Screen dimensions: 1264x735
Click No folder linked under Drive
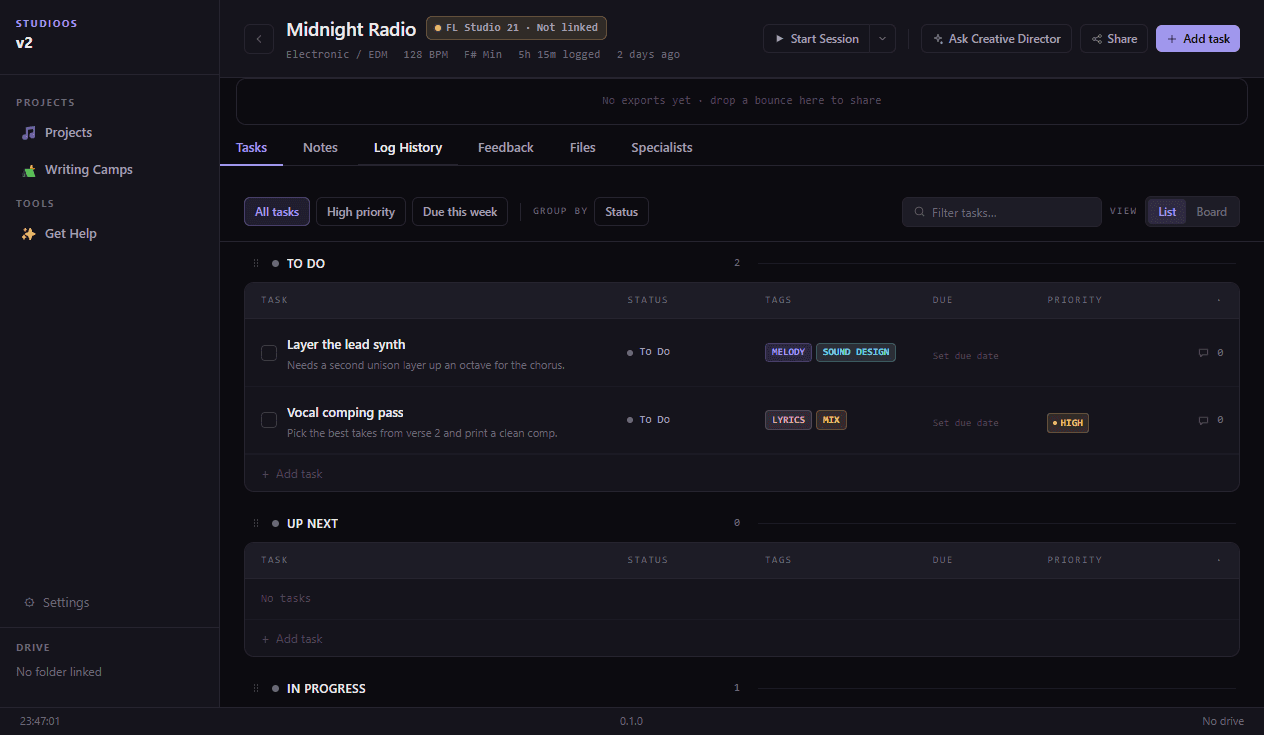59,672
